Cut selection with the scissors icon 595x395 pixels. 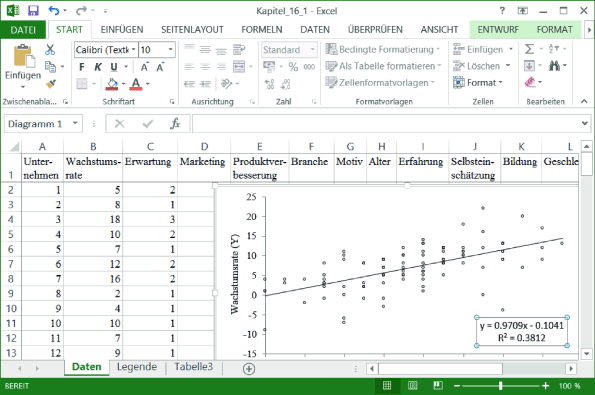click(x=50, y=50)
